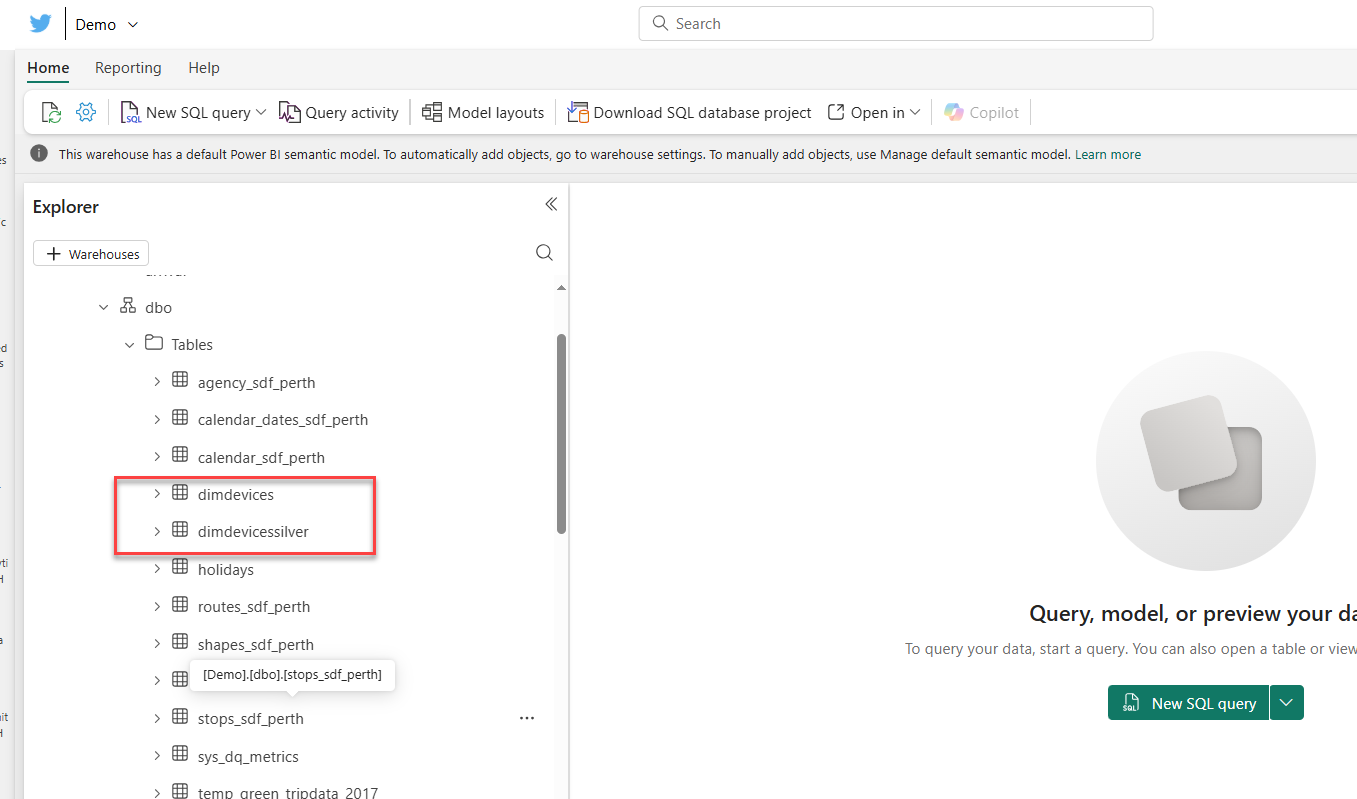Viewport: 1357px width, 799px height.
Task: Expand the stops_sdf_perth table
Action: coord(157,719)
